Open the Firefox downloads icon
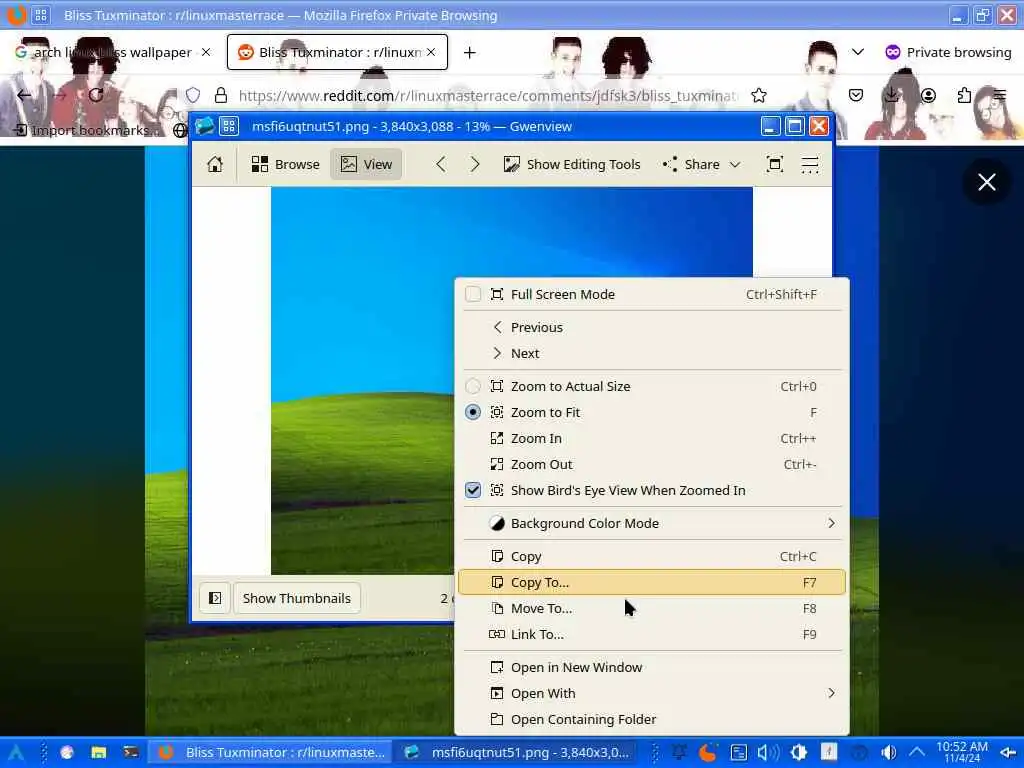1024x768 pixels. pyautogui.click(x=891, y=95)
